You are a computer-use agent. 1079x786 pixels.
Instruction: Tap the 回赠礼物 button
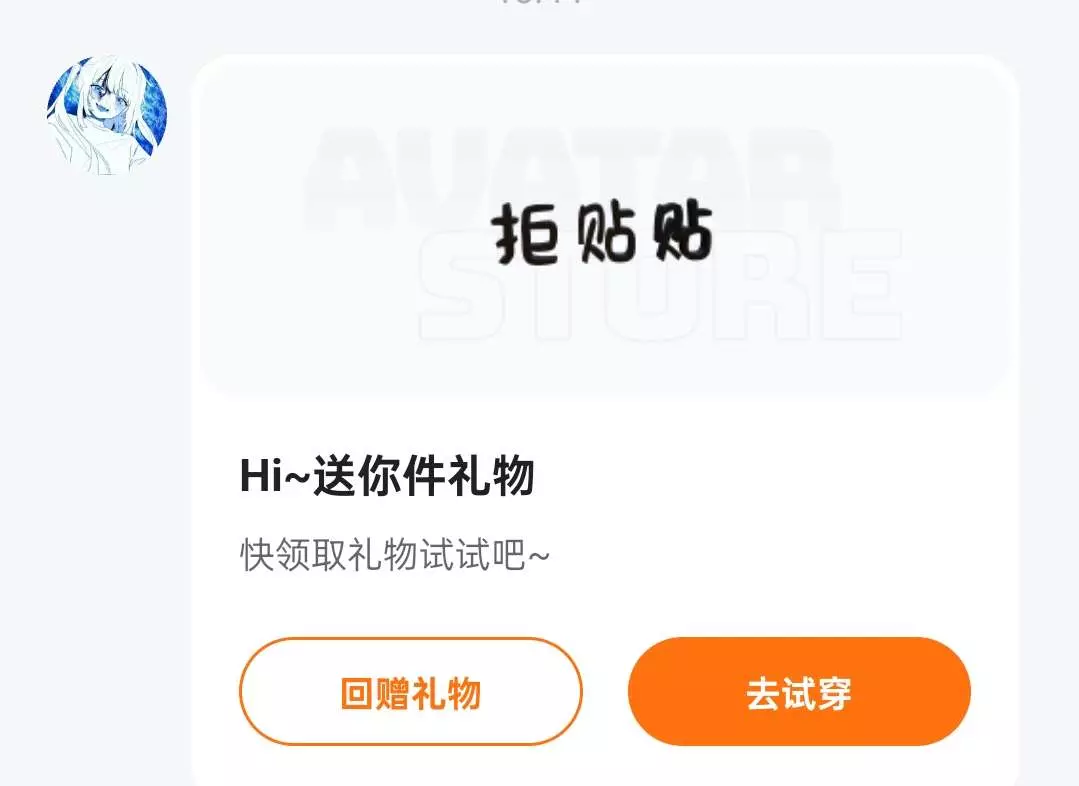click(x=411, y=692)
